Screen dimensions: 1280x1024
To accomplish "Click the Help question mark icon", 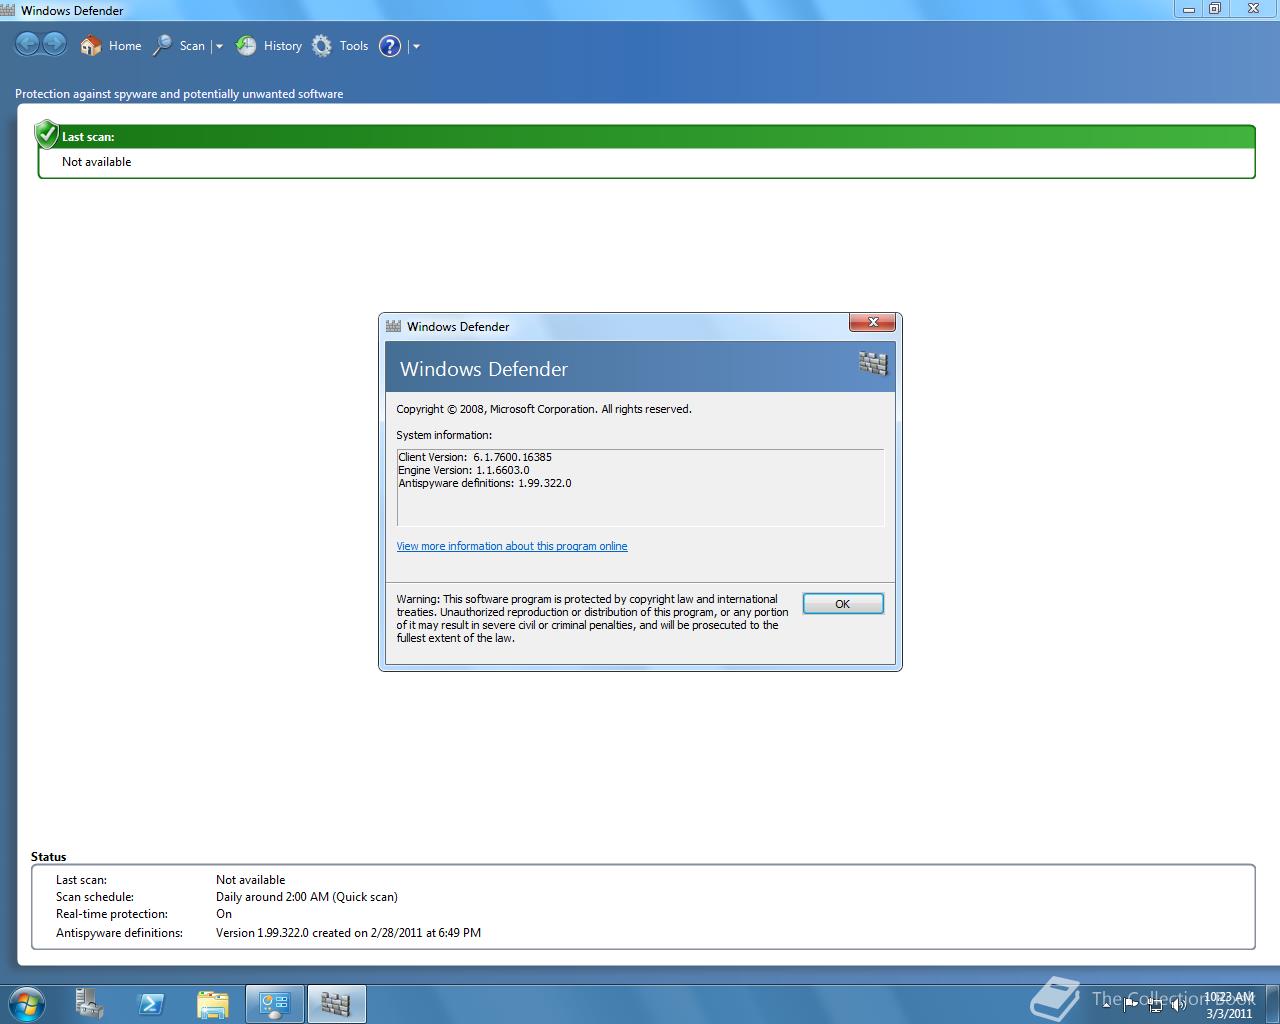I will 390,46.
